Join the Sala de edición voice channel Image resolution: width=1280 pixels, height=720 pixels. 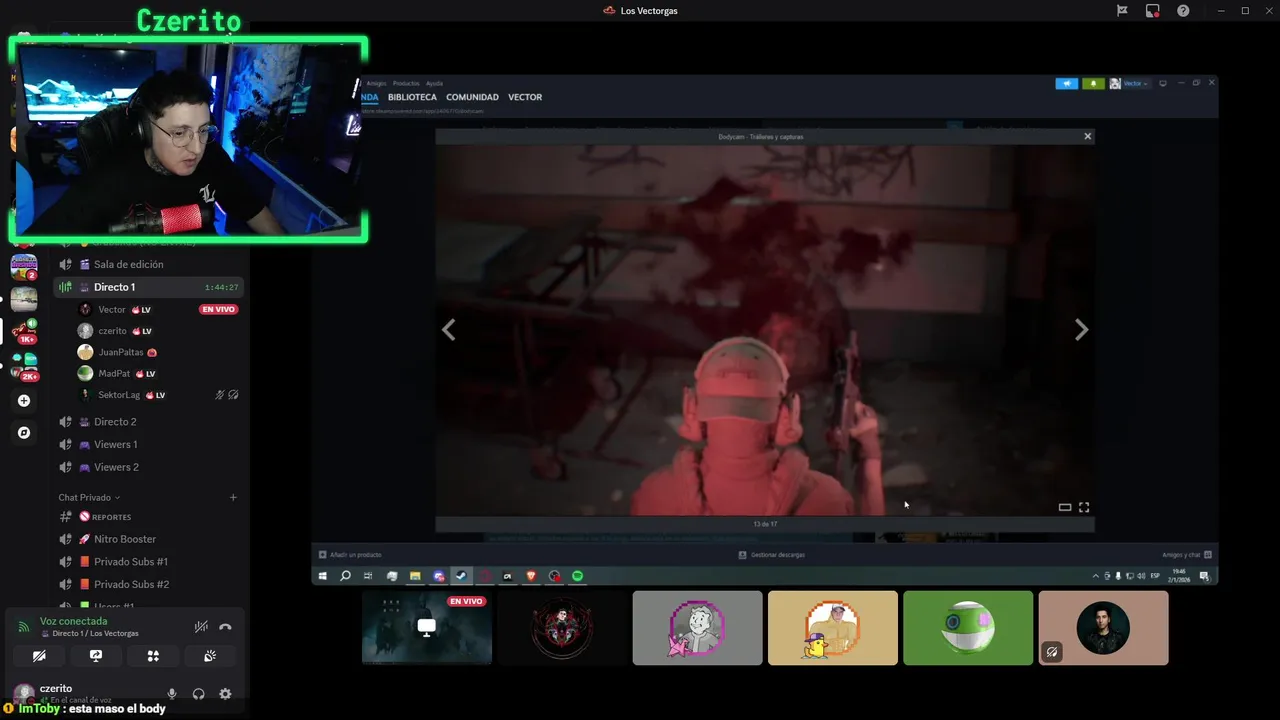(147, 264)
